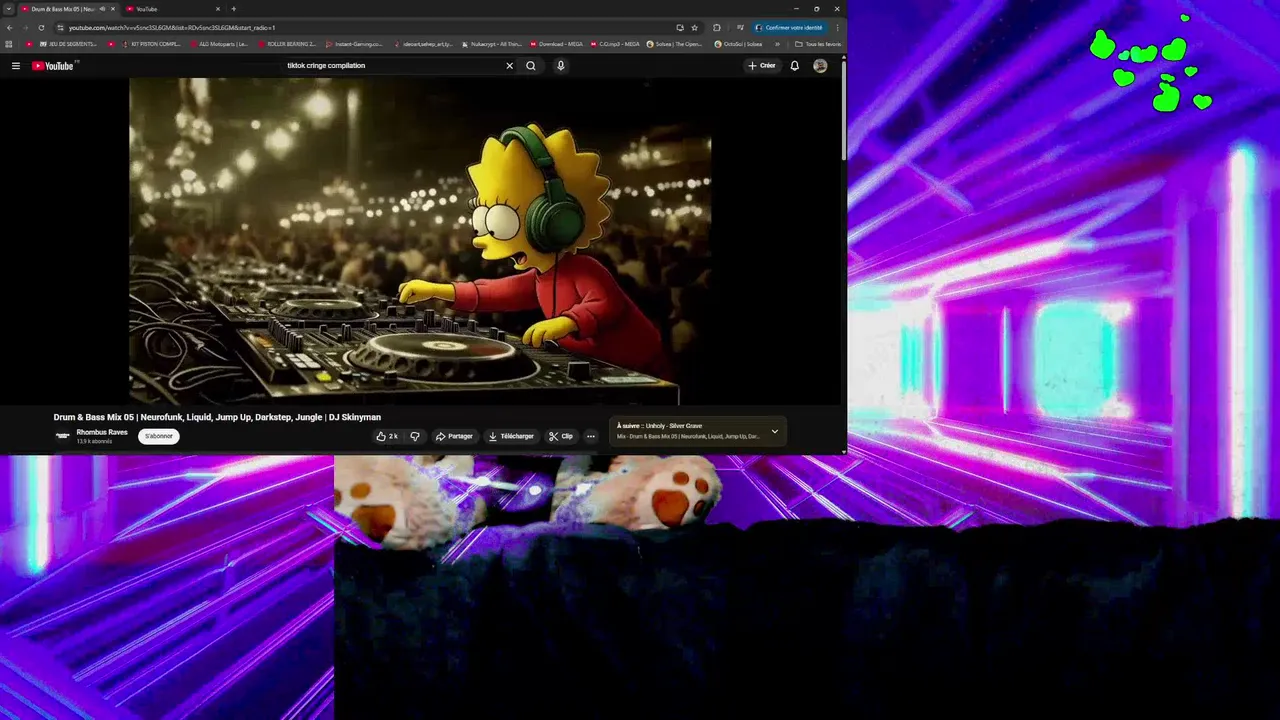Image resolution: width=1280 pixels, height=720 pixels.
Task: Show hidden bookmarks overflow chevron
Action: point(777,44)
